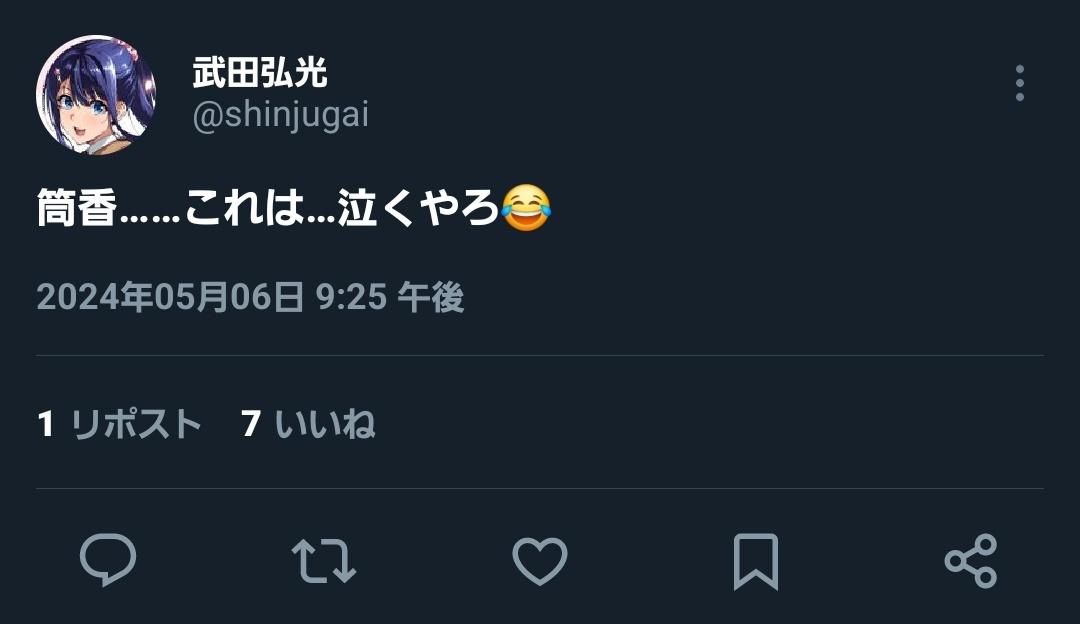Viewport: 1080px width, 624px height.
Task: Click the 2024年05月06日 date stamp
Action: 170,298
